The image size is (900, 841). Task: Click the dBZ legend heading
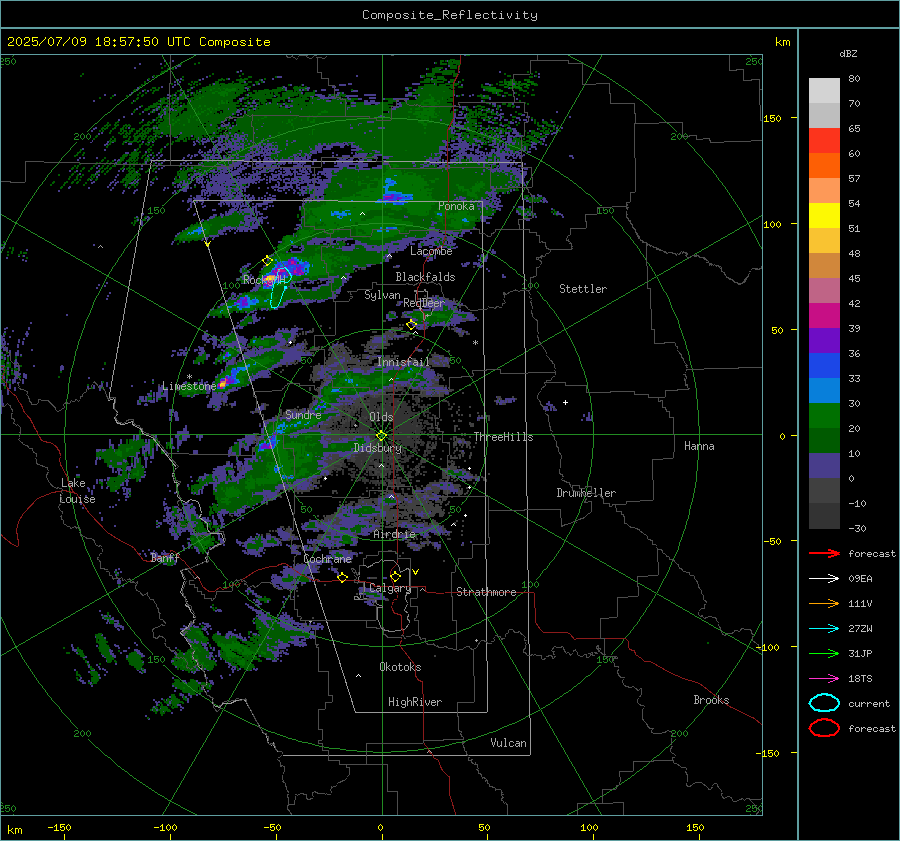[x=848, y=53]
